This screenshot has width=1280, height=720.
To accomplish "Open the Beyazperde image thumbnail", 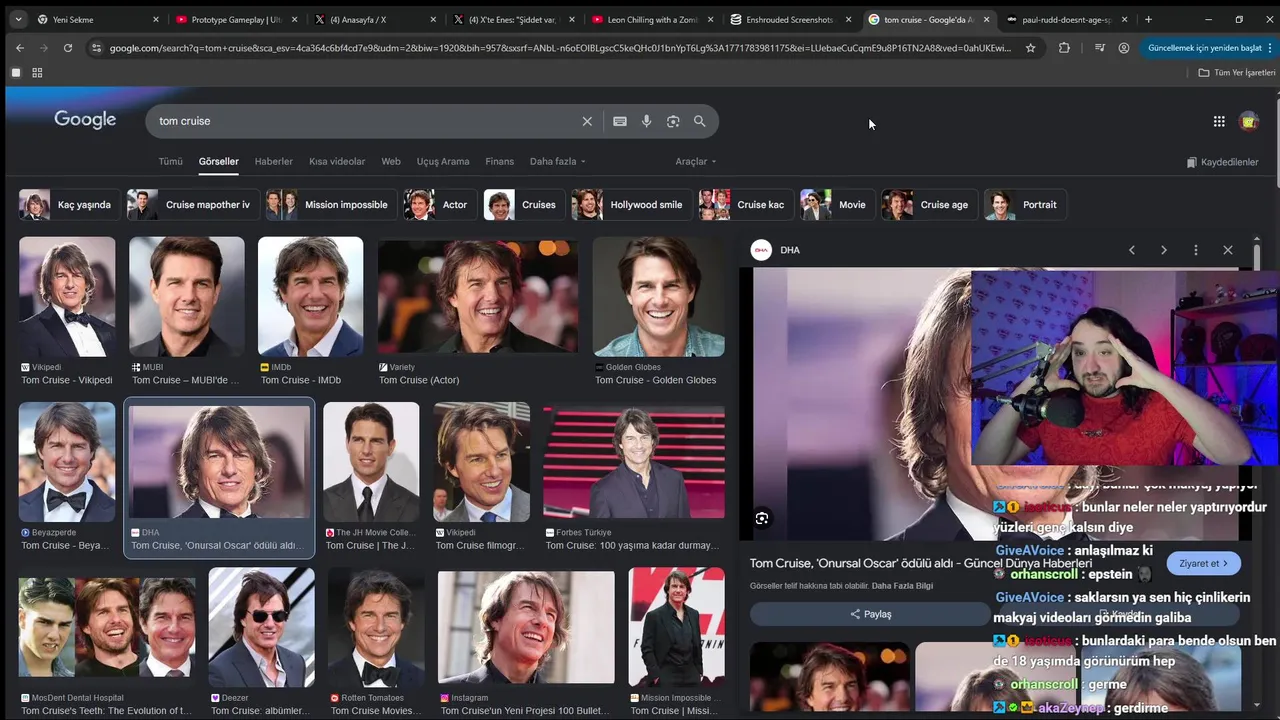I will [67, 462].
